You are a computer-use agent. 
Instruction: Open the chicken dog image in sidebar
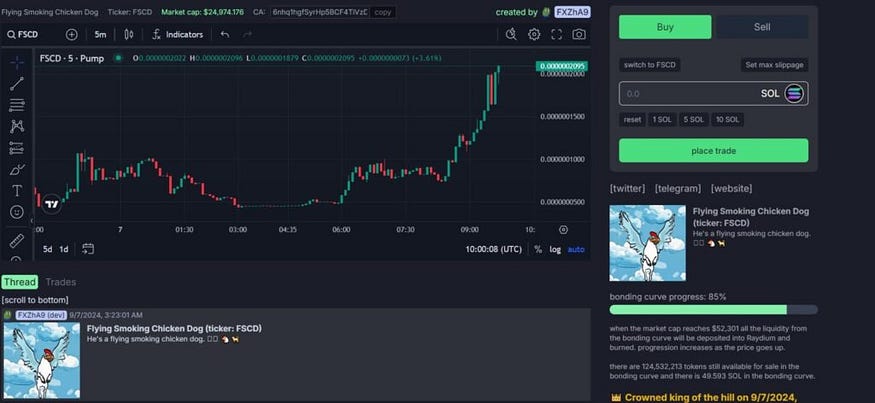tap(647, 243)
